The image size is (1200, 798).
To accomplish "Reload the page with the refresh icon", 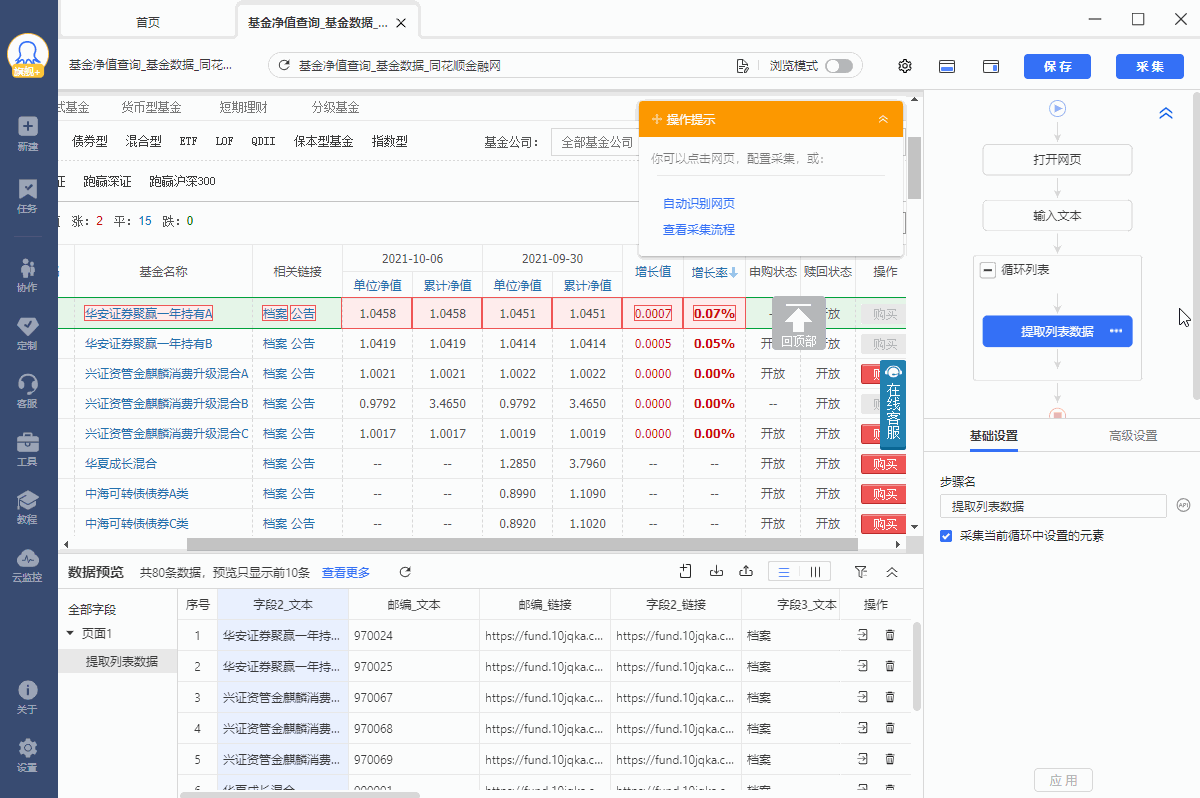I will pos(284,66).
